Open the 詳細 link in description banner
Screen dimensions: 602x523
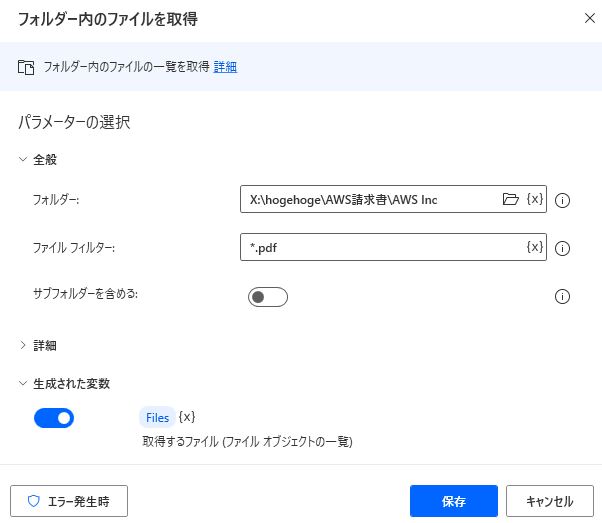point(225,67)
